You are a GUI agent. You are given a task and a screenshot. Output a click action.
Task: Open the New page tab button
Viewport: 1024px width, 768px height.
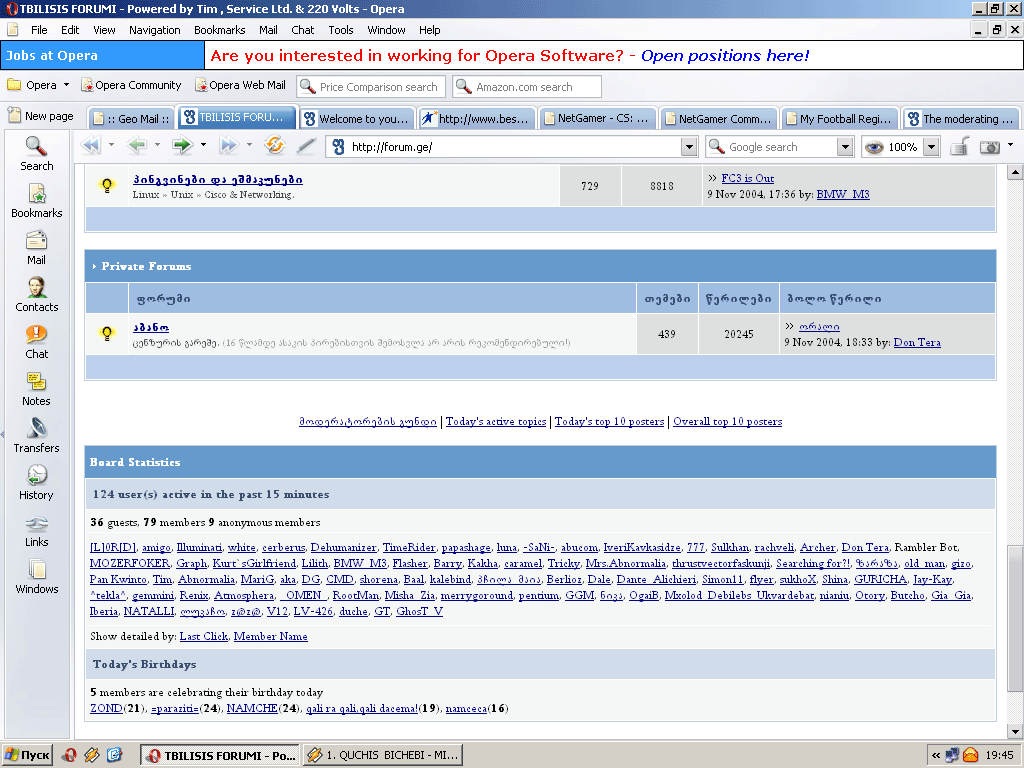pos(40,116)
